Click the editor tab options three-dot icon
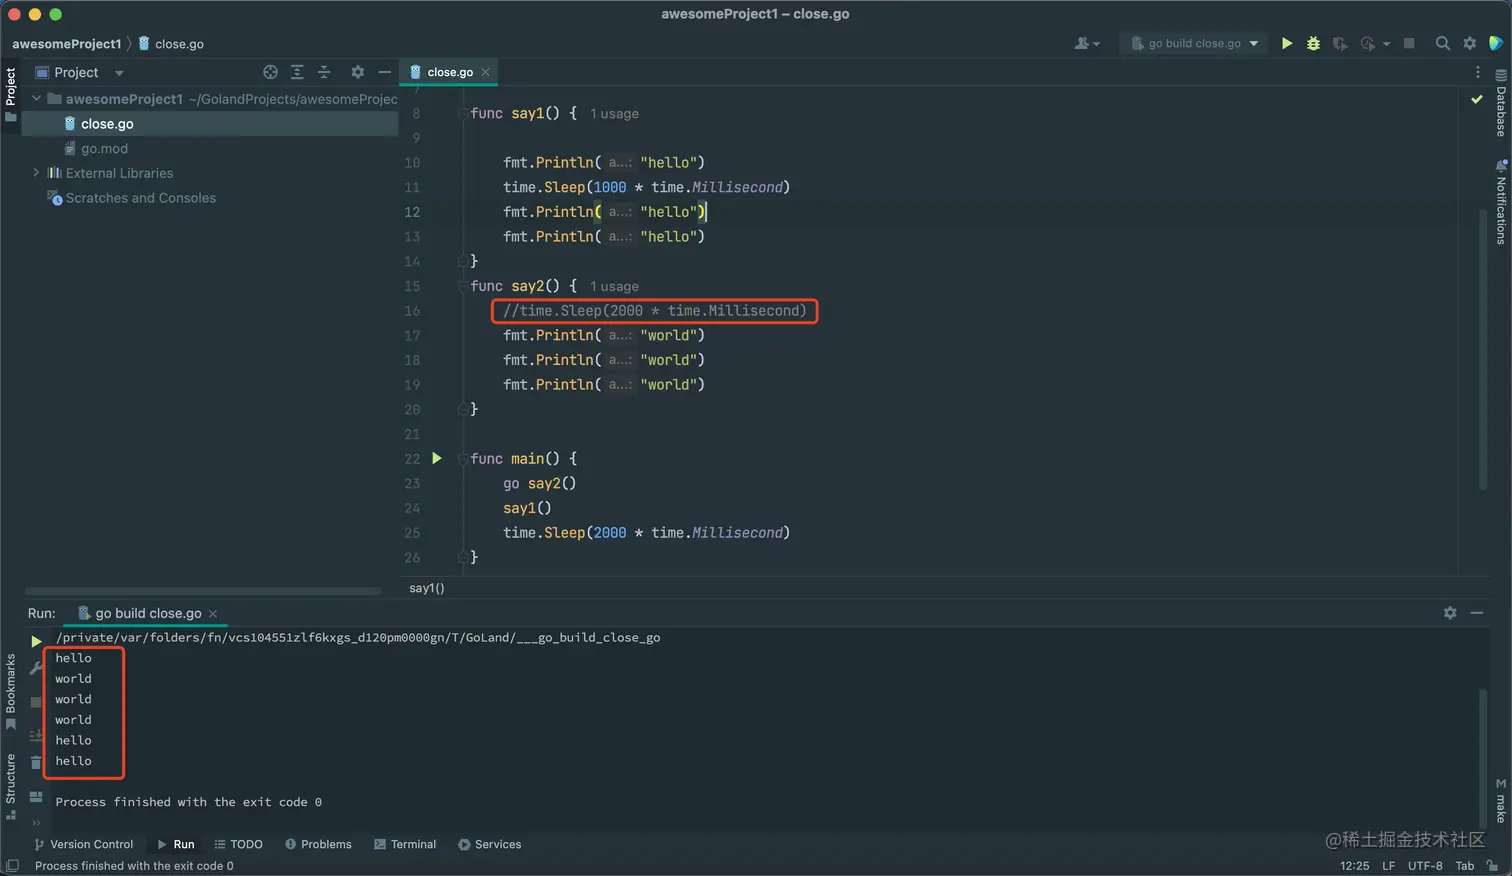The width and height of the screenshot is (1512, 876). click(x=1478, y=72)
